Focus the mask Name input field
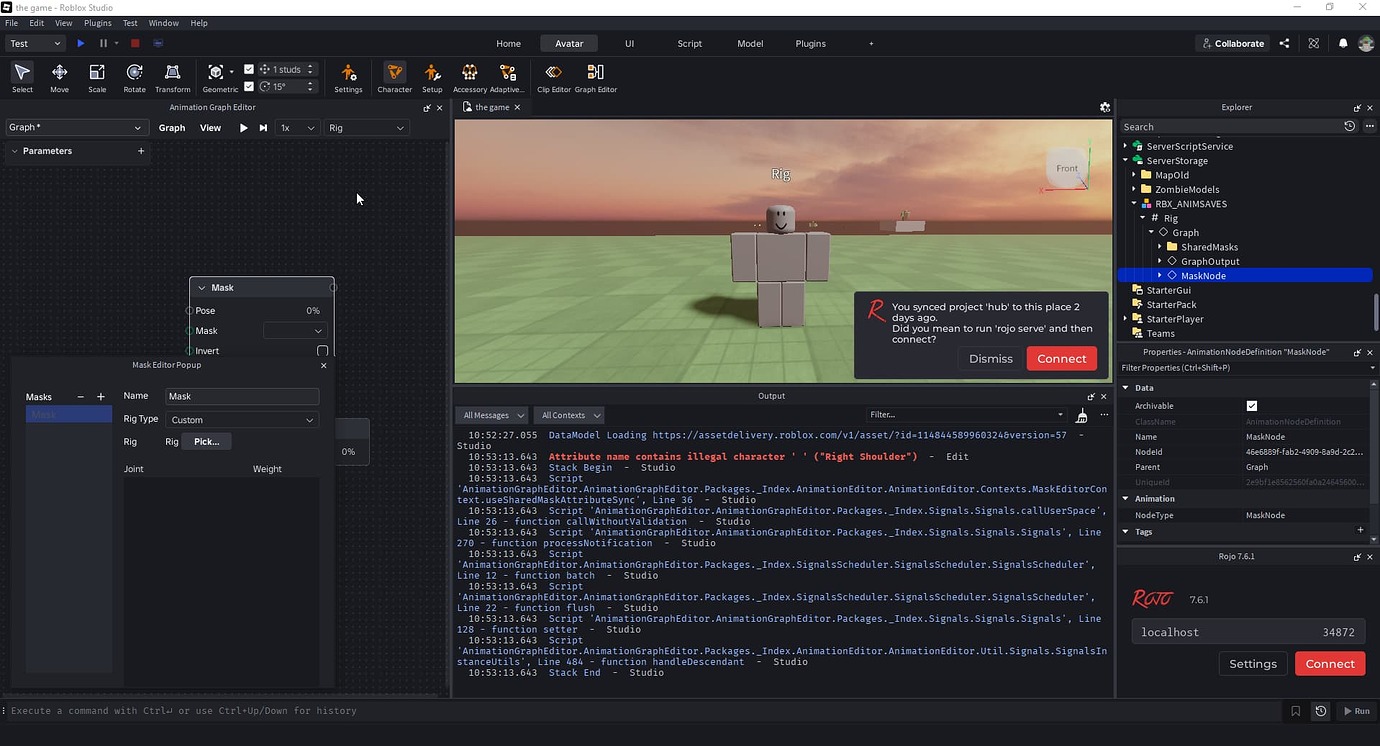The height and width of the screenshot is (746, 1380). 242,396
